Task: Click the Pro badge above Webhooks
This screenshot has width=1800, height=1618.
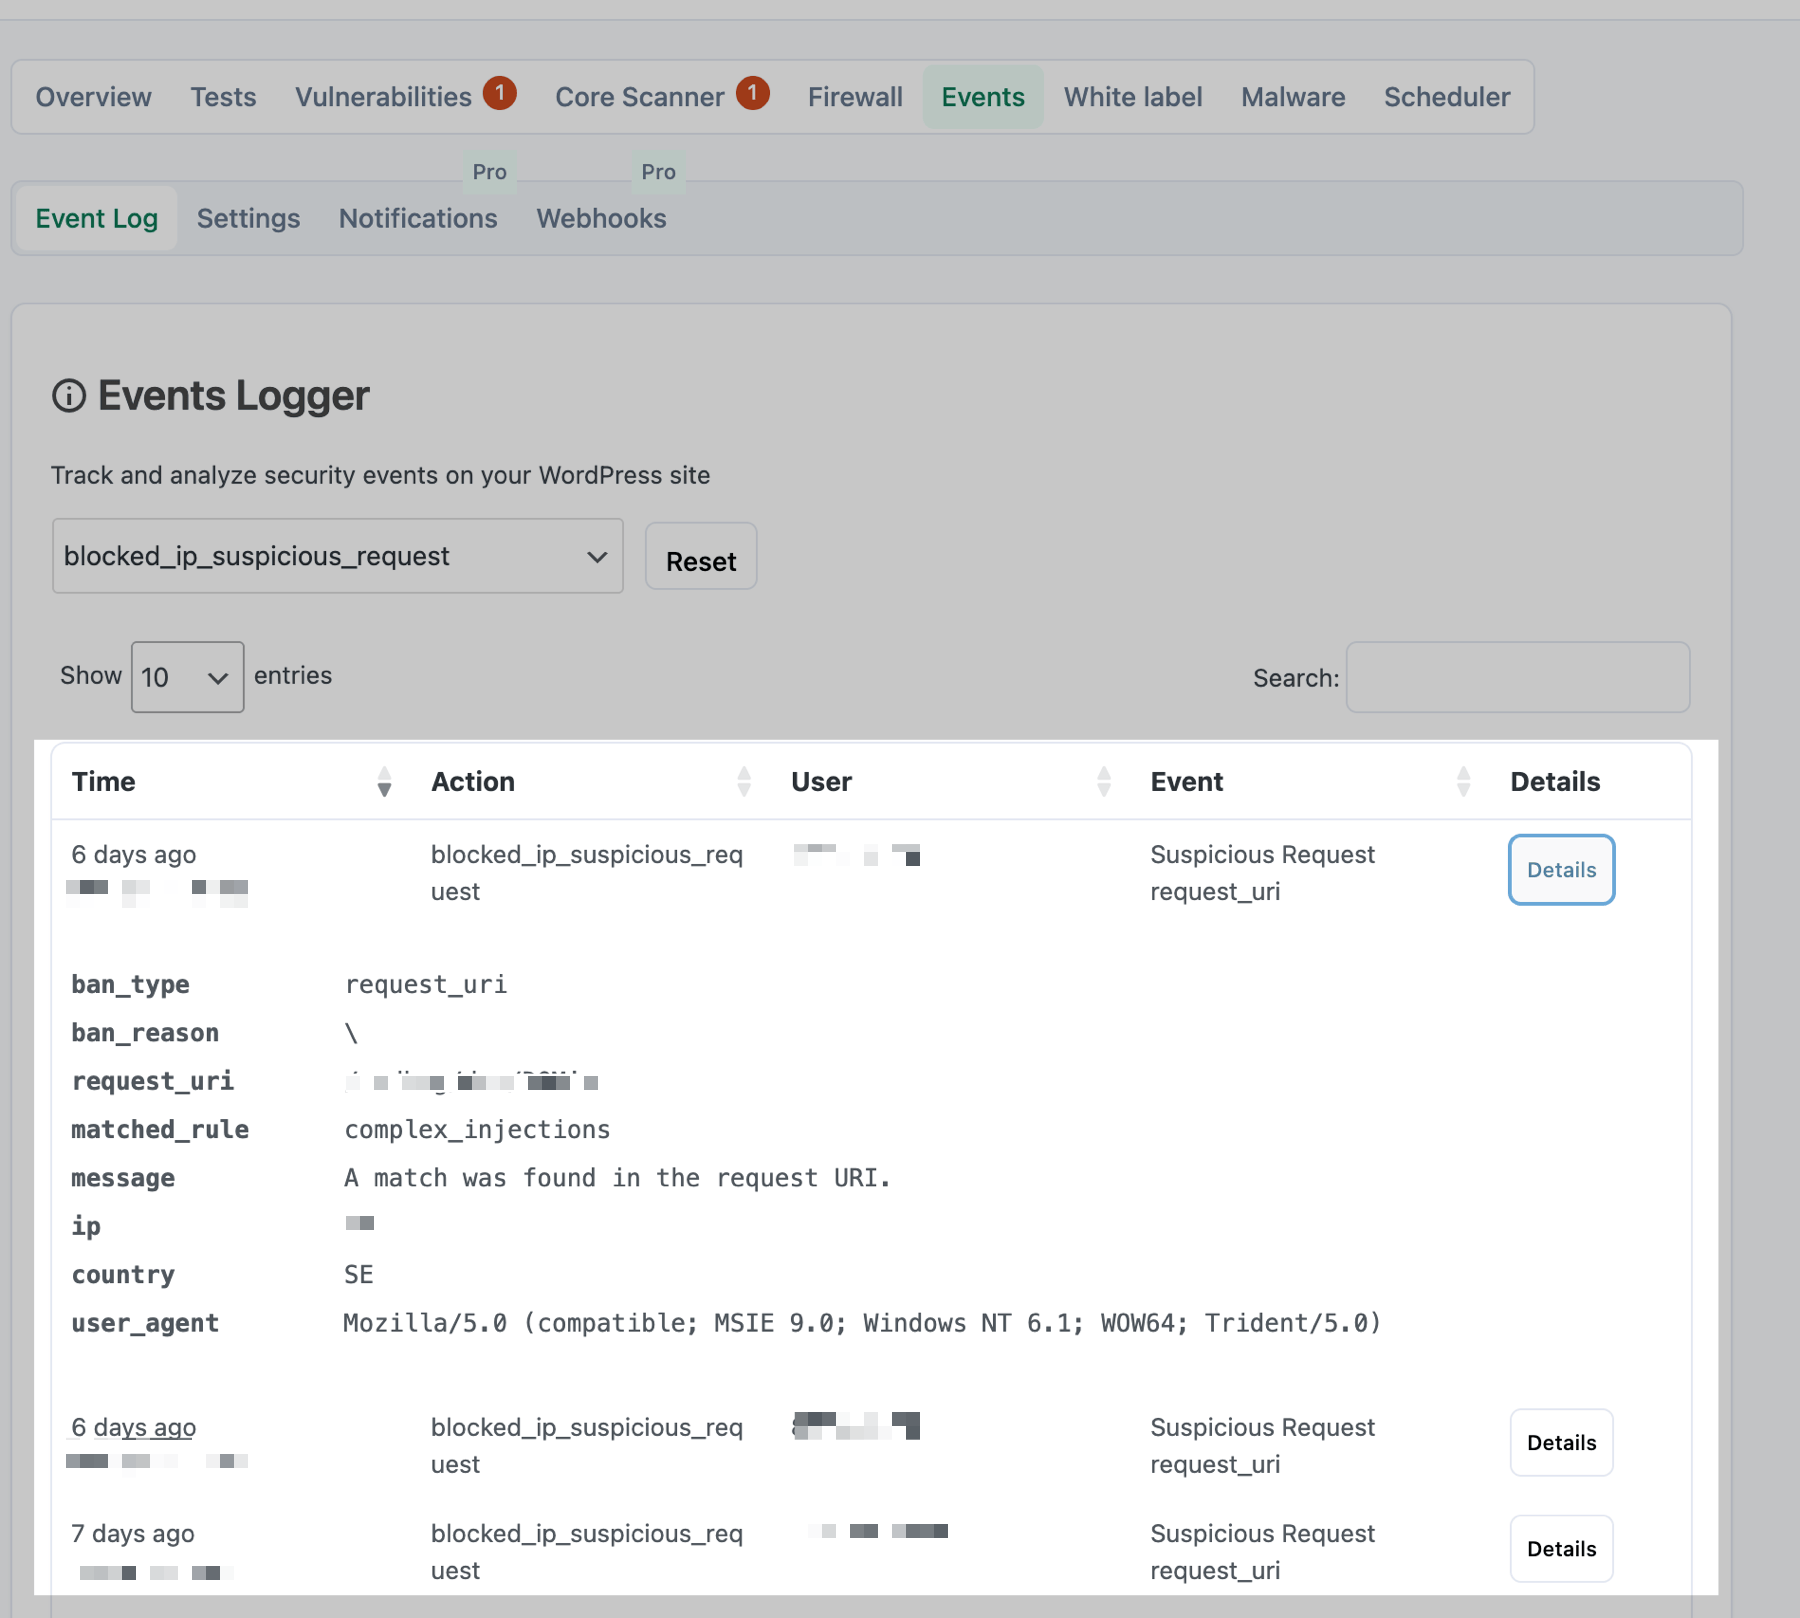Action: (659, 171)
